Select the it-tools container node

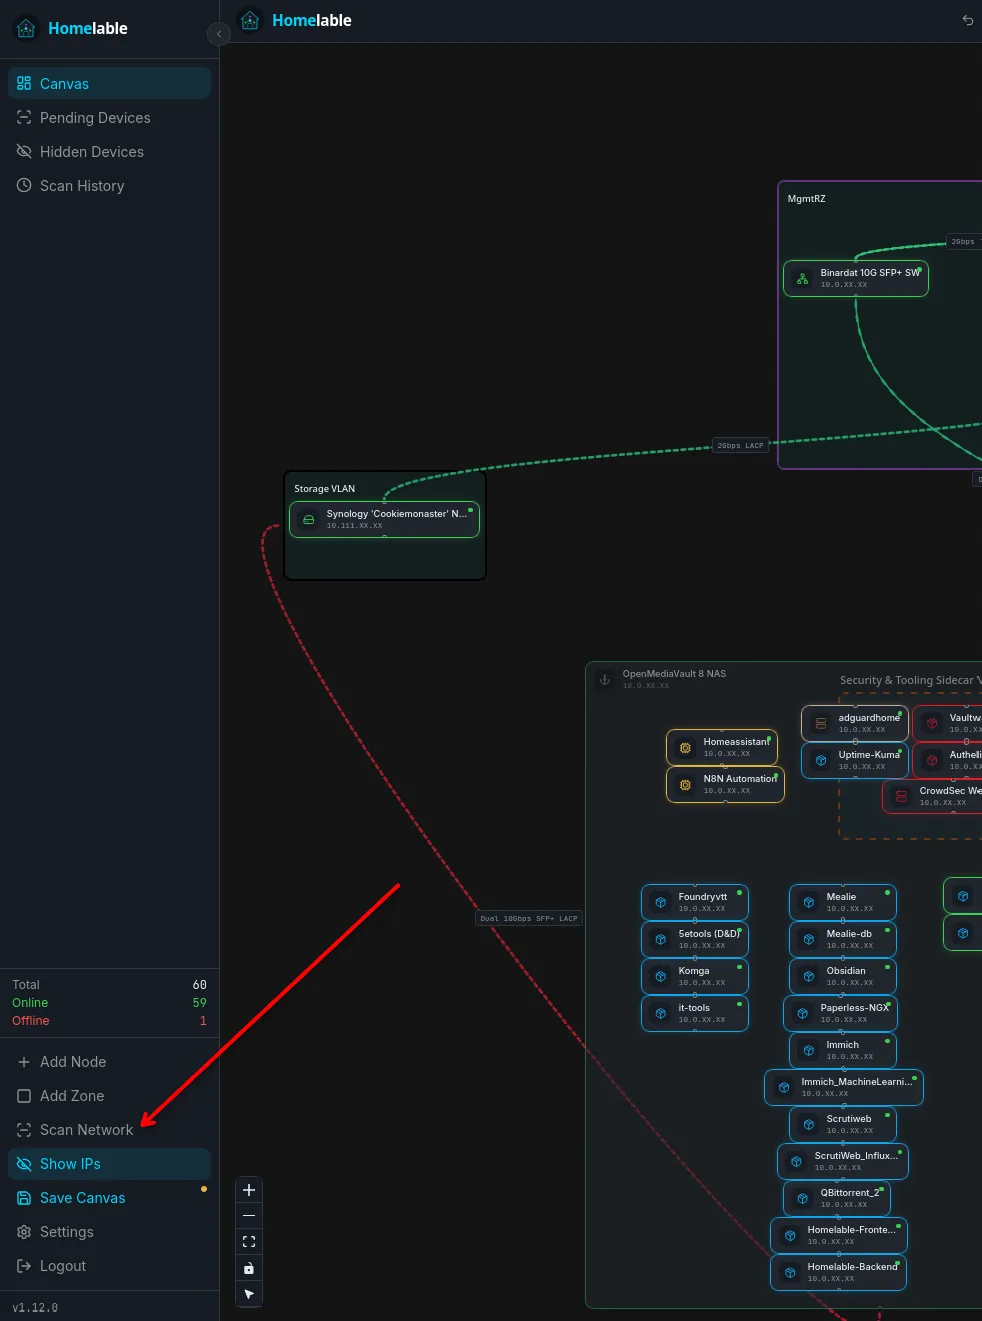[695, 1013]
